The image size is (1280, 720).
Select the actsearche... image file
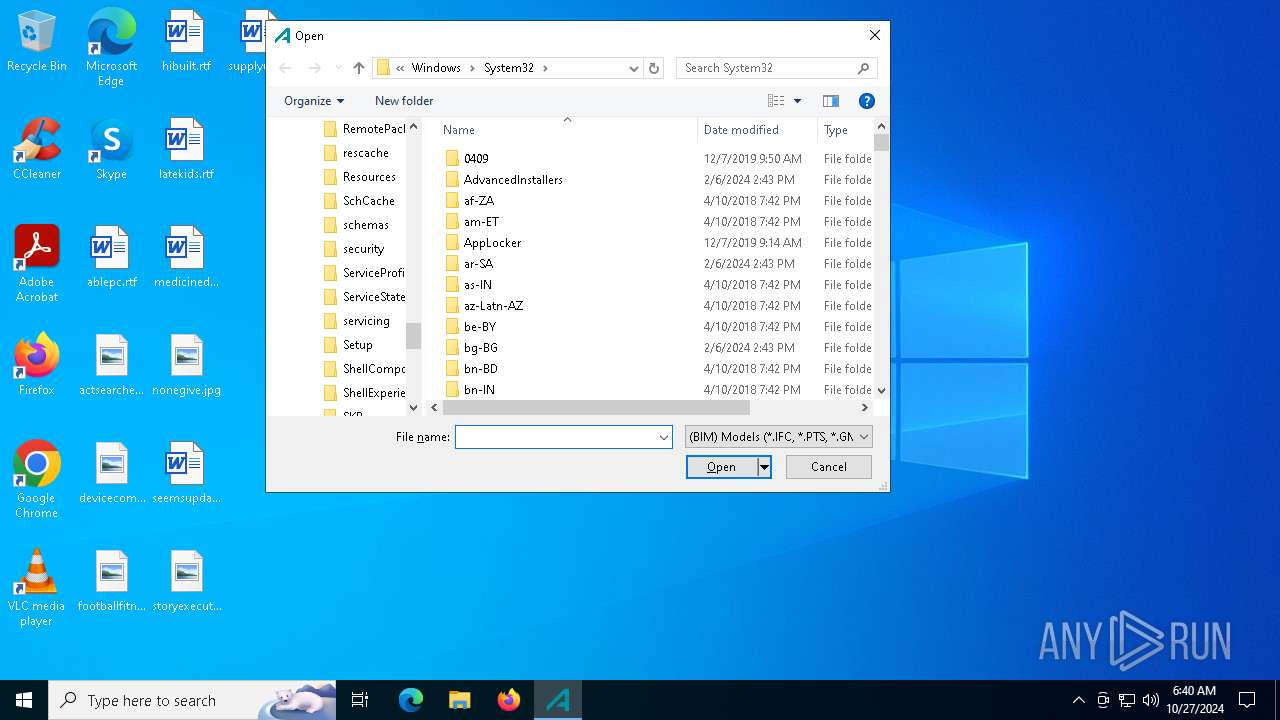(111, 366)
